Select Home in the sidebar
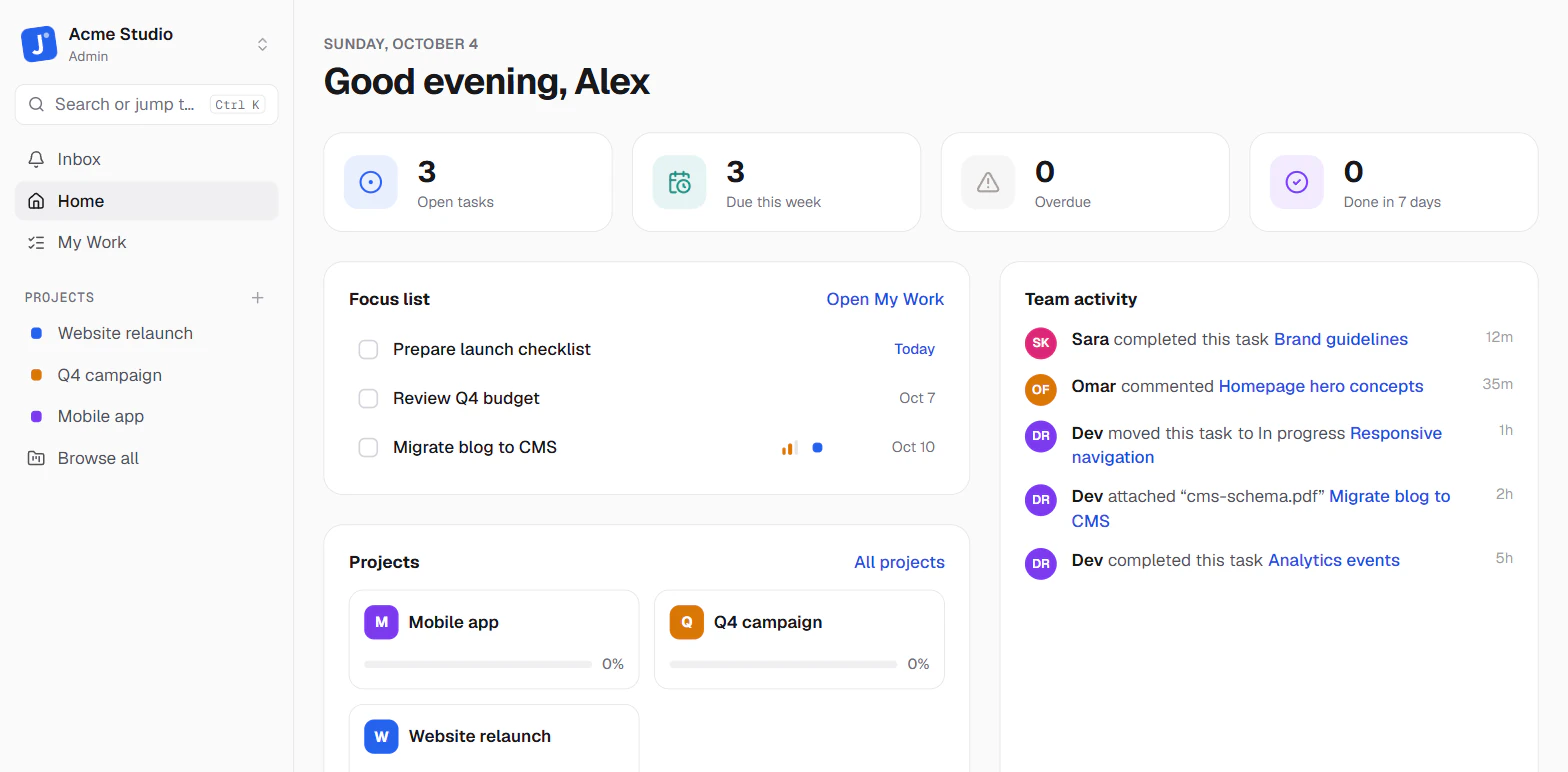1568x772 pixels. coord(147,201)
